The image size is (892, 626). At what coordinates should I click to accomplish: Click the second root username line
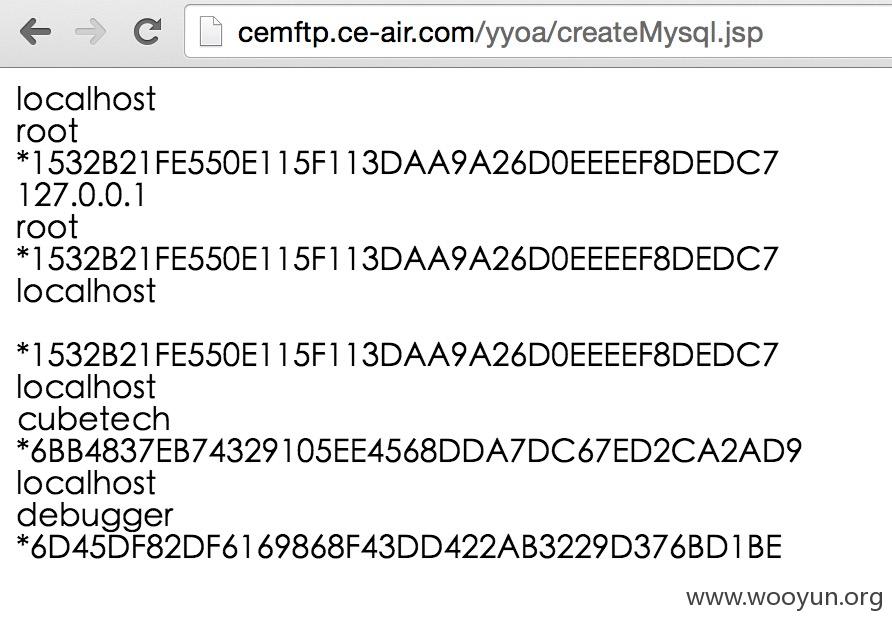[x=47, y=228]
